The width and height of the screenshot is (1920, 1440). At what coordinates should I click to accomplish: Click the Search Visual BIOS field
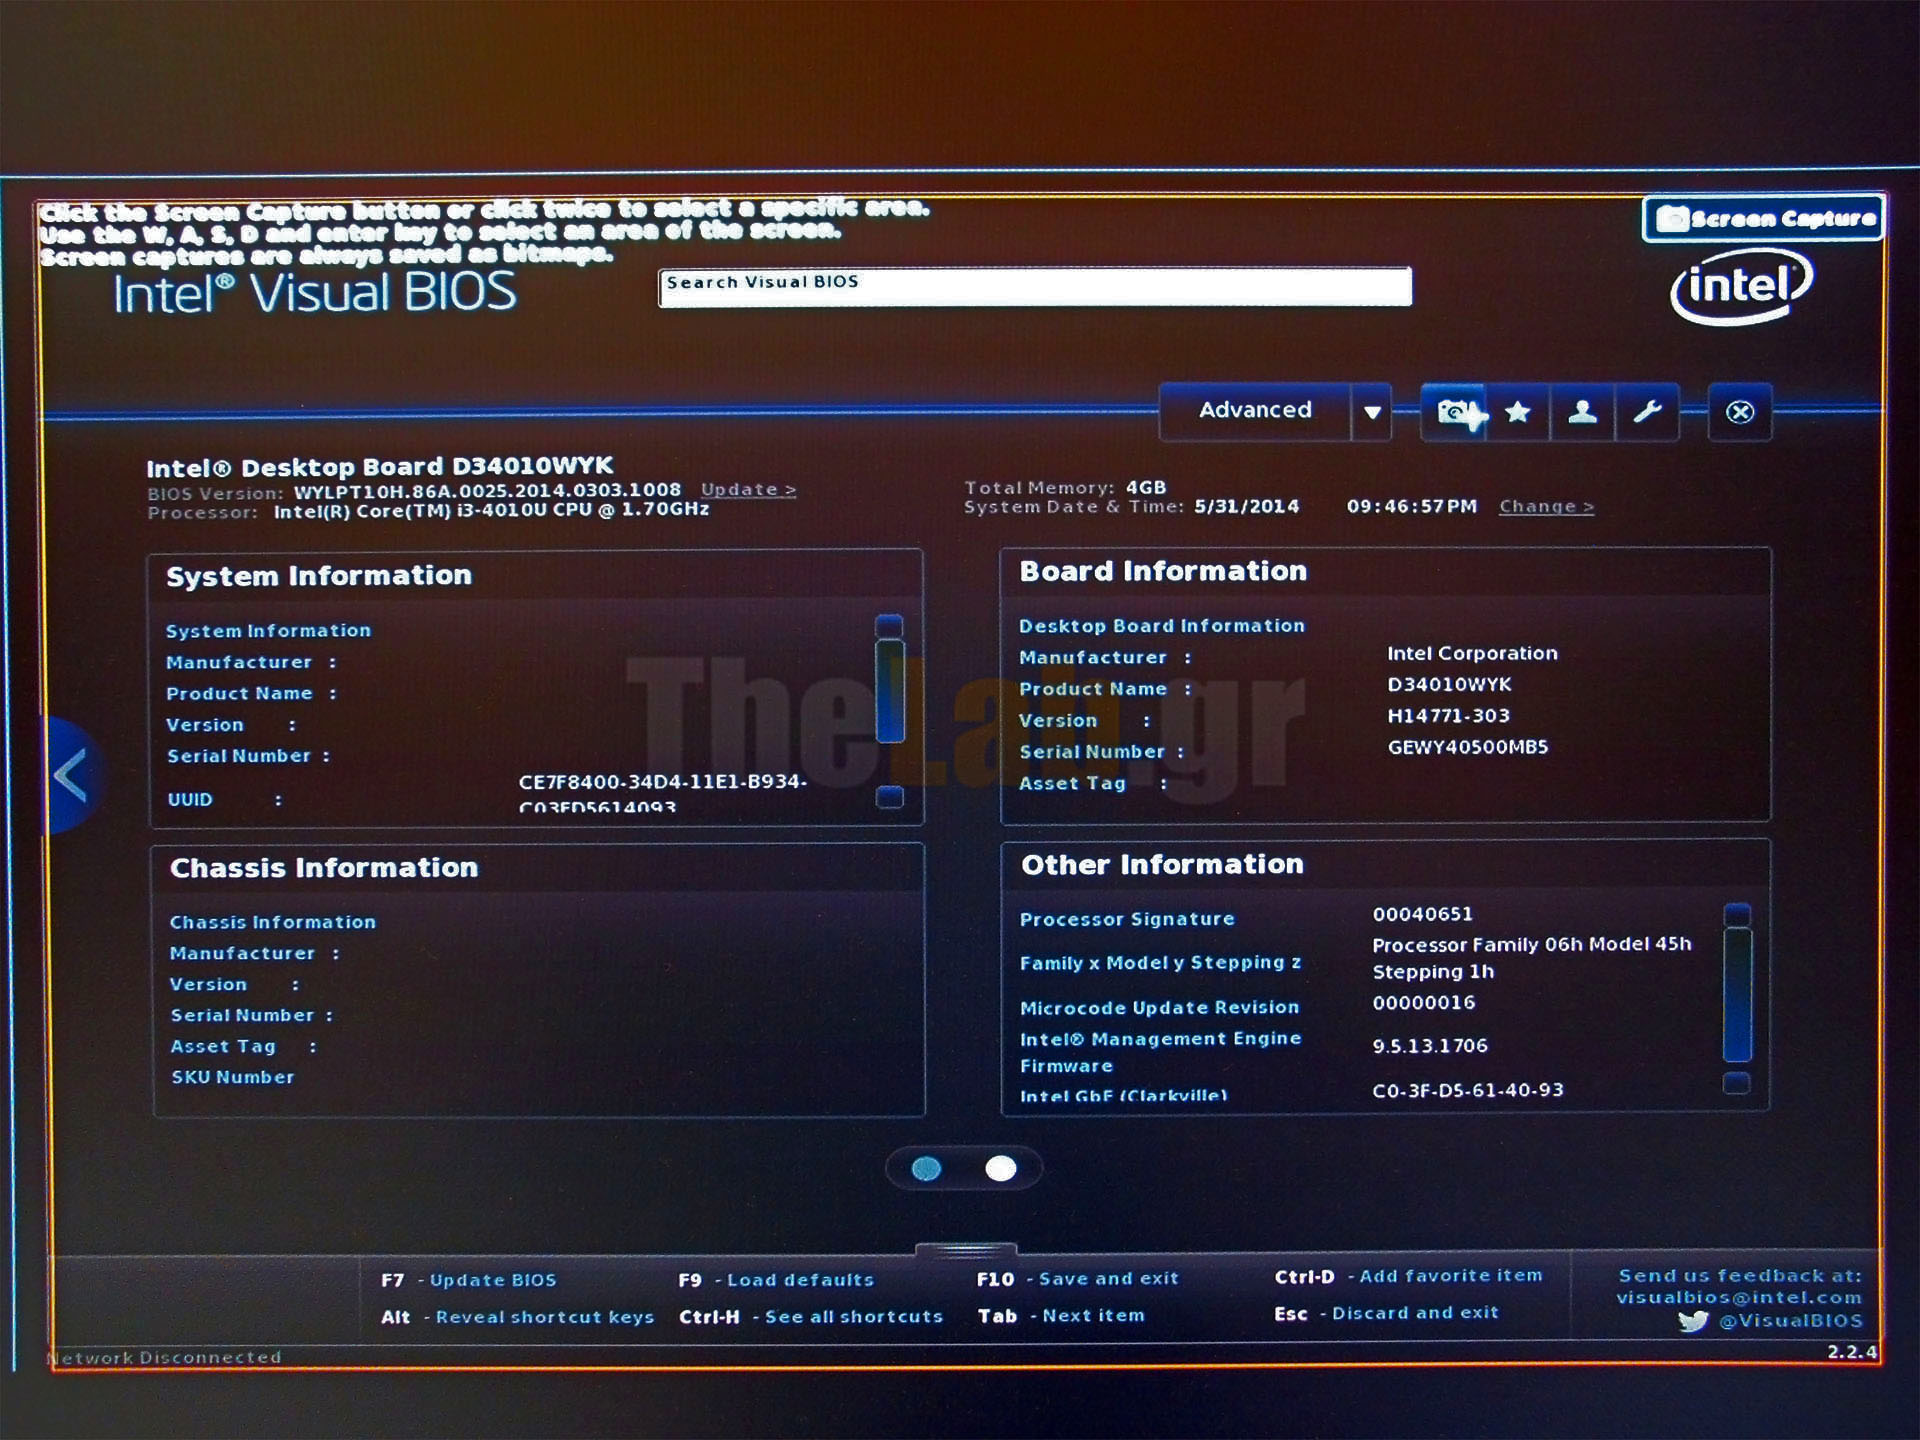(x=1035, y=287)
